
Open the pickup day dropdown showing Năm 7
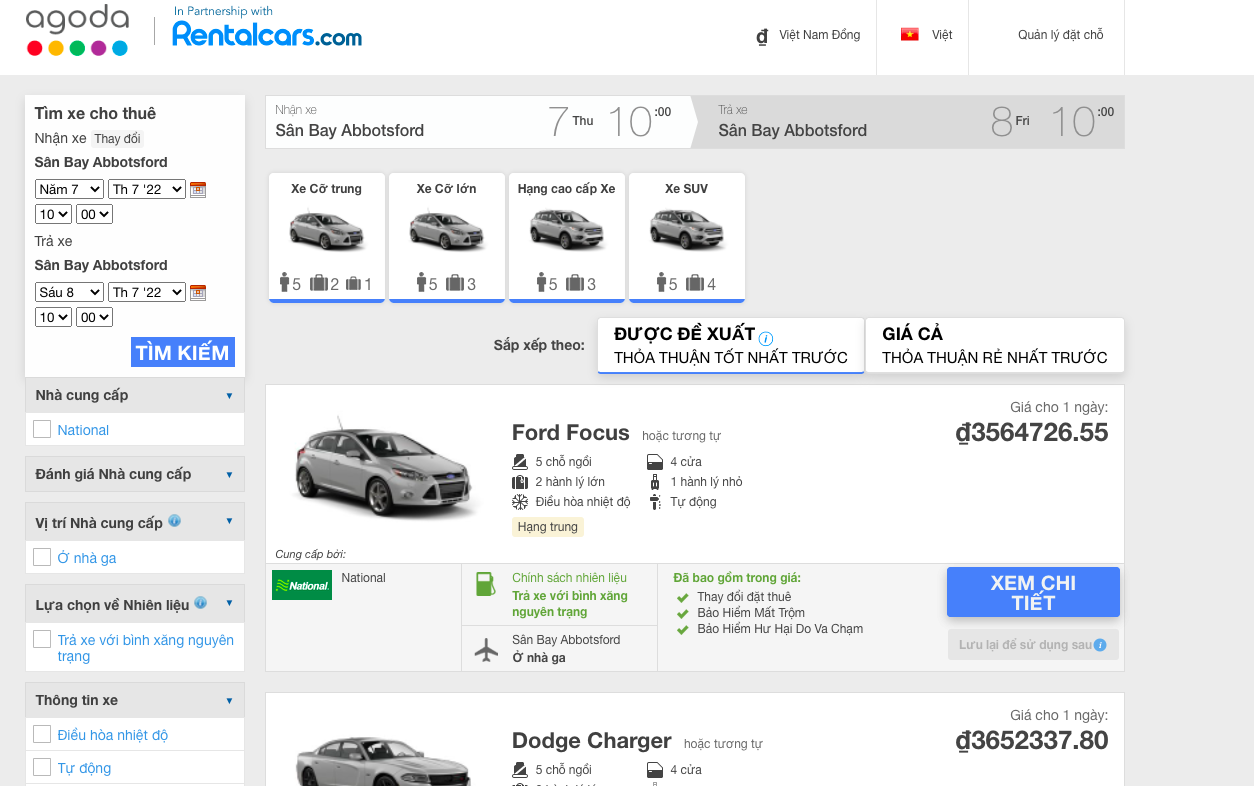pos(69,189)
